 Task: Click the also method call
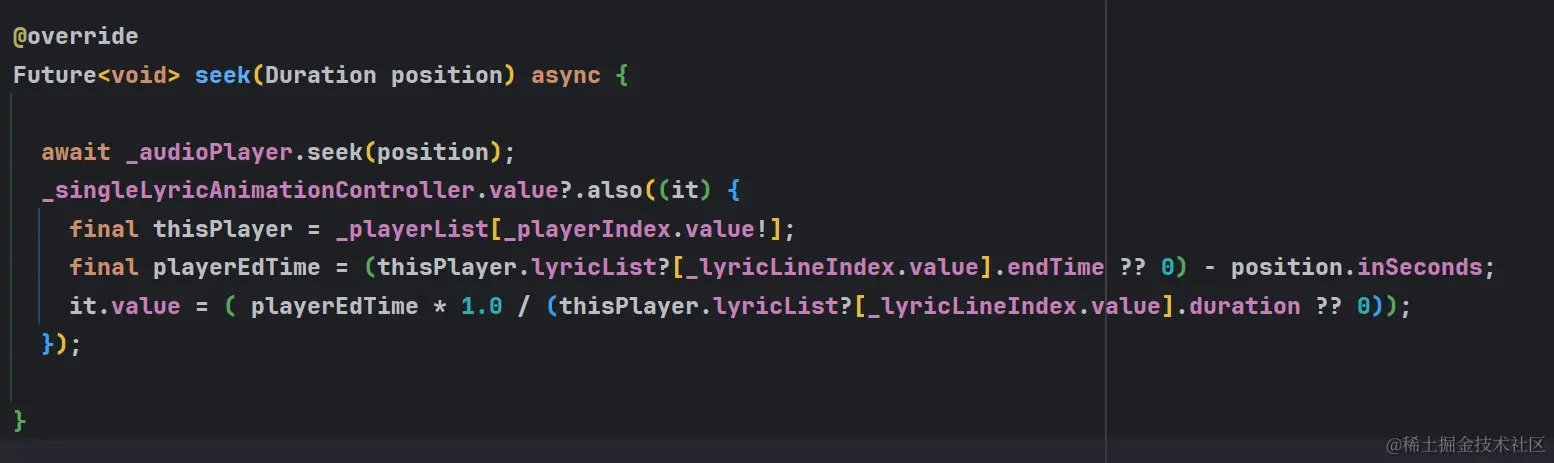[x=614, y=190]
